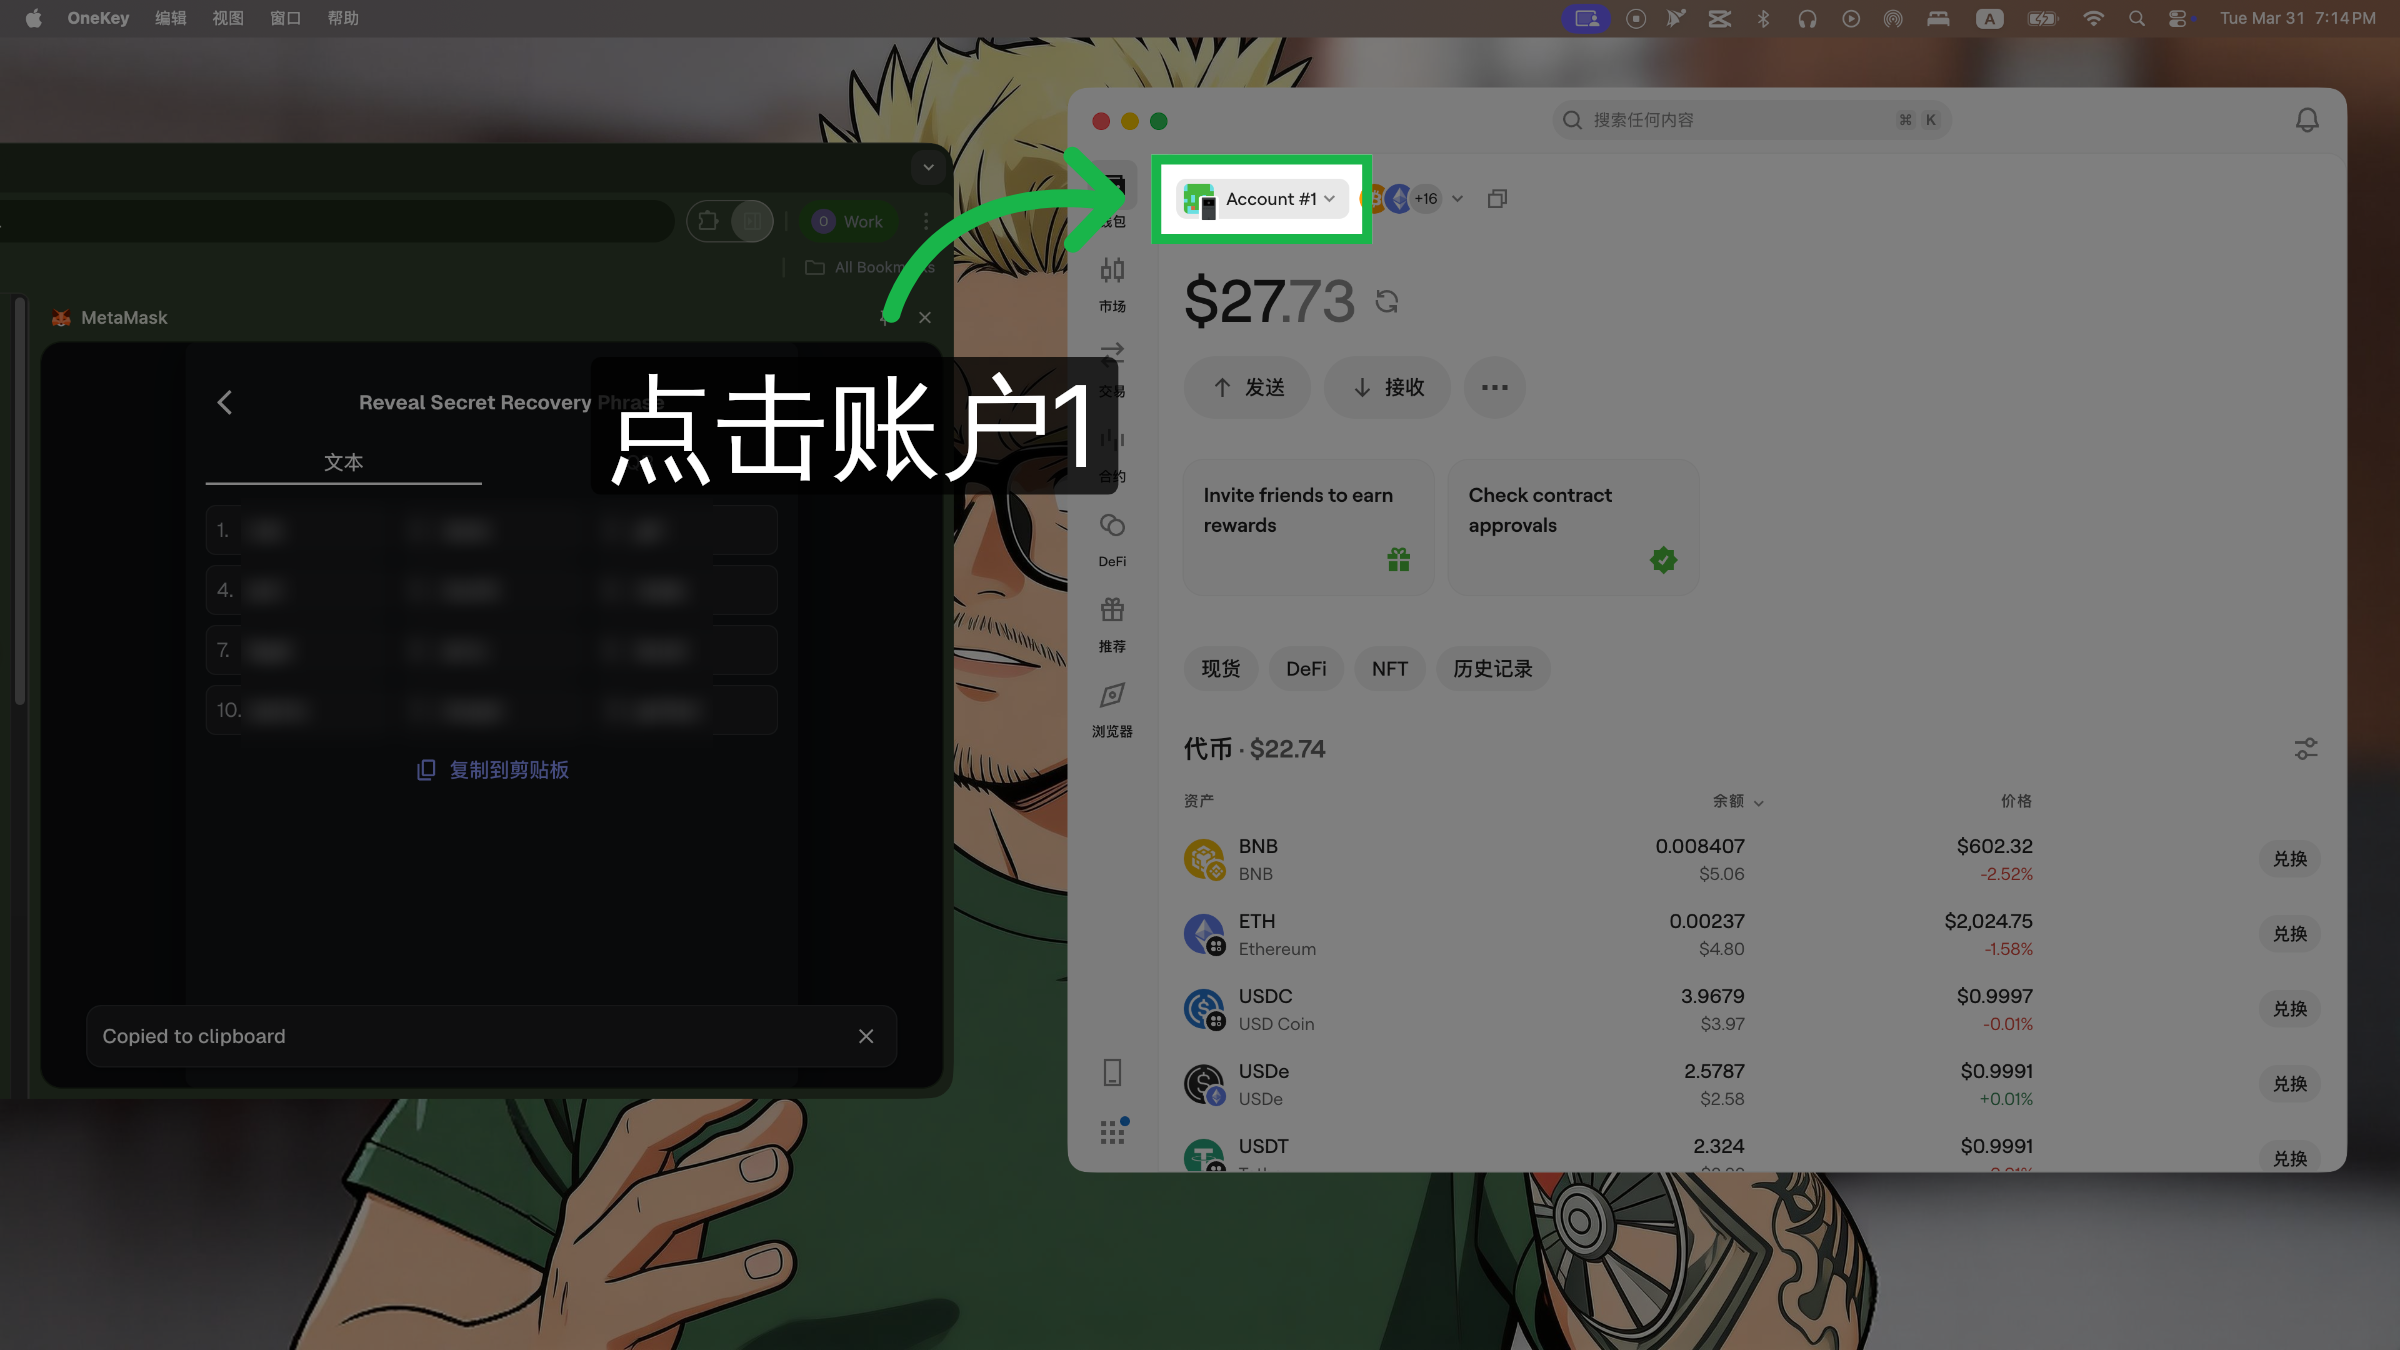This screenshot has height=1350, width=2400.
Task: Select the 文本 tab in MetaMask
Action: pos(343,463)
